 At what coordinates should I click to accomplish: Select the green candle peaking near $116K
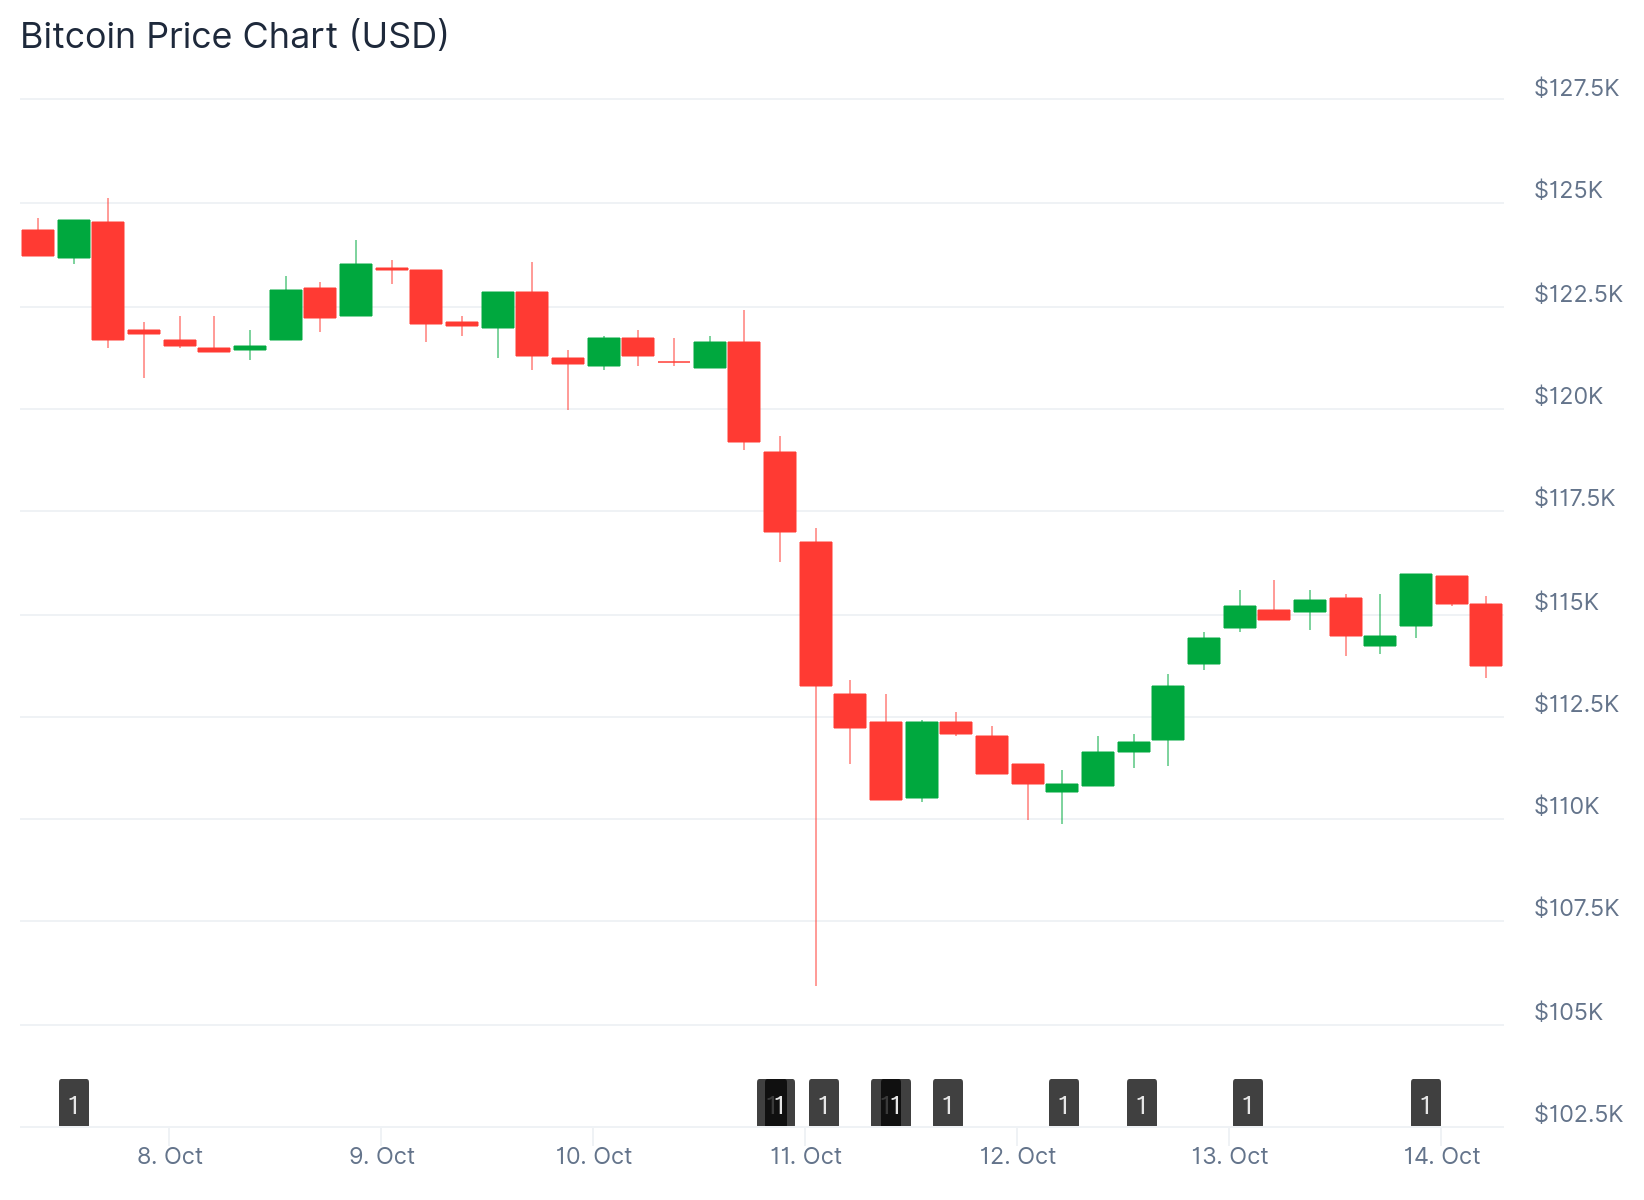(x=1415, y=600)
